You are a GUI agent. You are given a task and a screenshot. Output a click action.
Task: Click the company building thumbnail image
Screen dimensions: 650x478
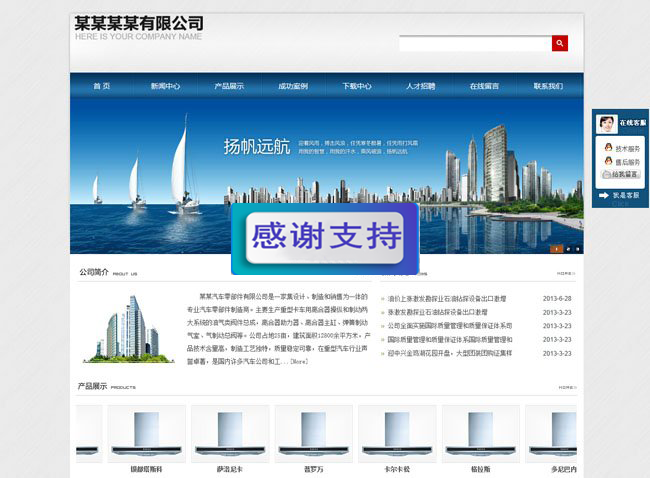[x=129, y=329]
